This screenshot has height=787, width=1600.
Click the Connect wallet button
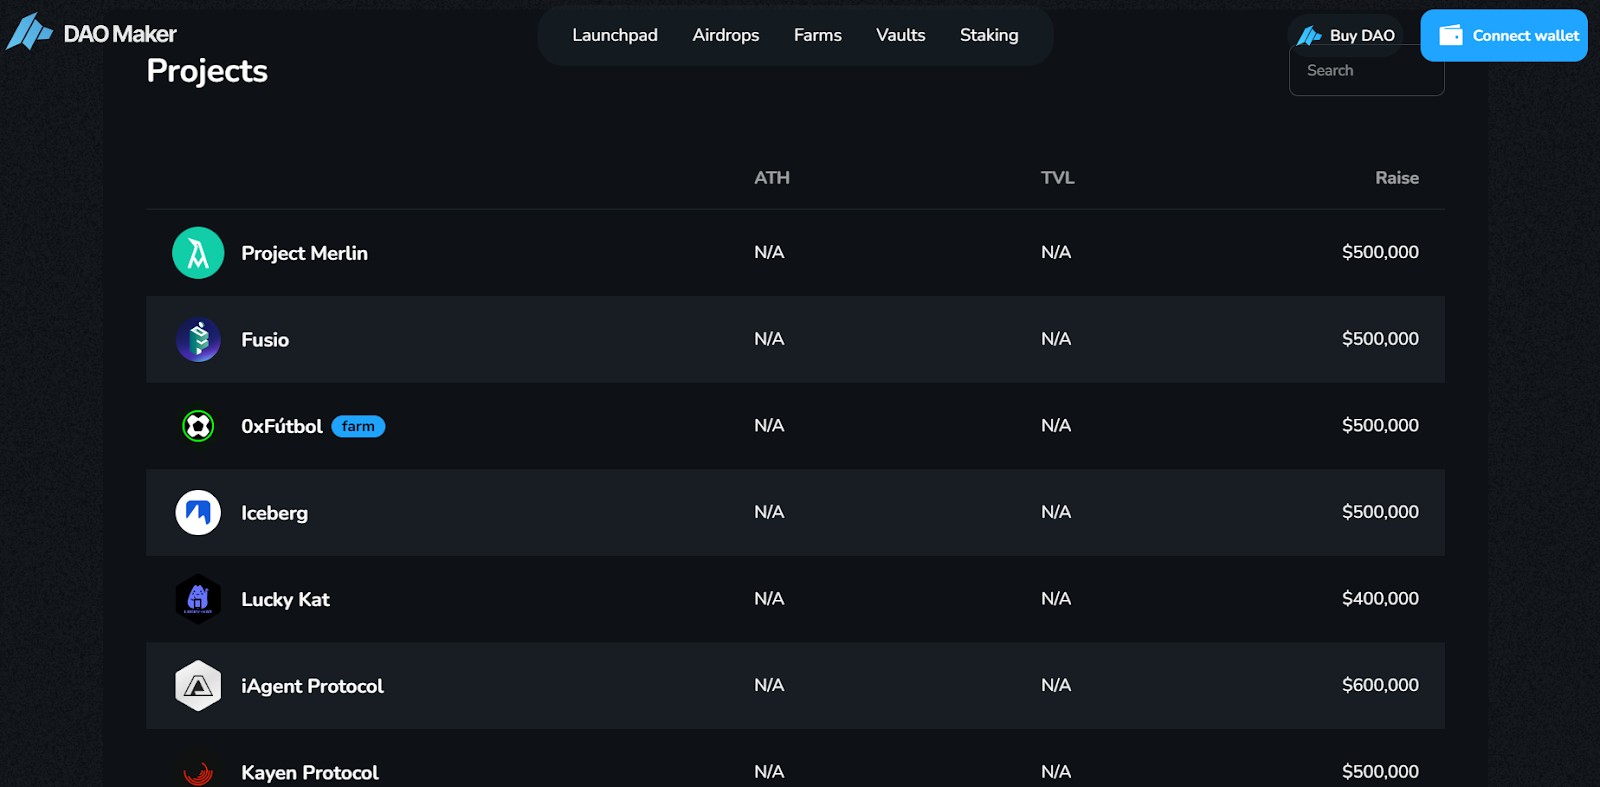click(x=1504, y=35)
